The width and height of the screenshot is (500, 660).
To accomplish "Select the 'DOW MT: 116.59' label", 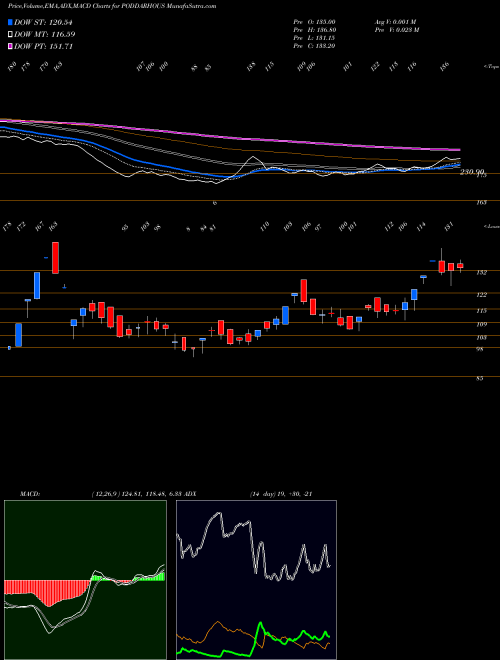I will pos(45,34).
